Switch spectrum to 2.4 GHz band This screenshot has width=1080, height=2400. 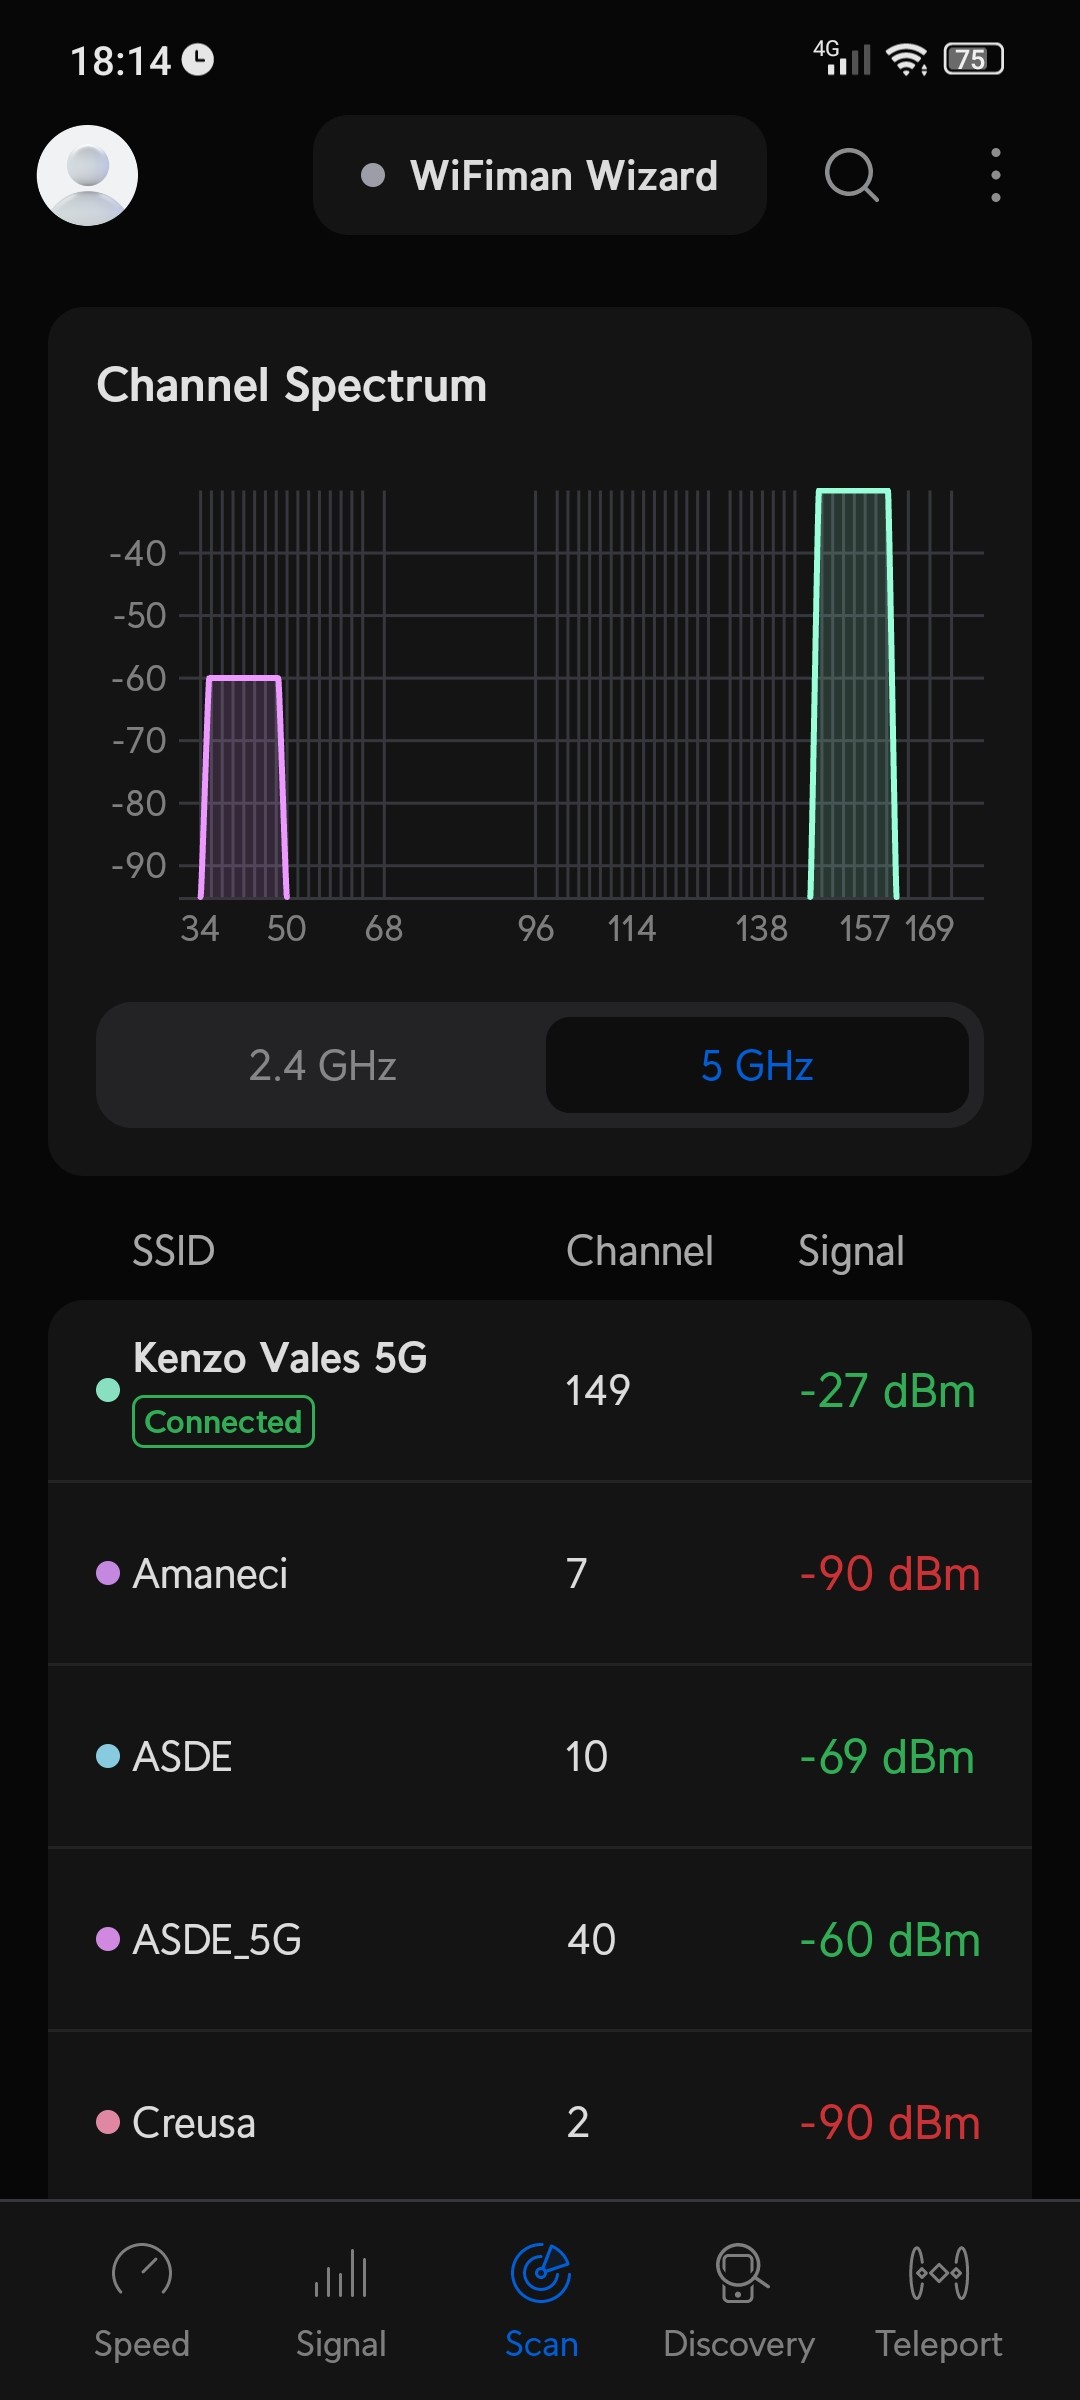pyautogui.click(x=322, y=1065)
